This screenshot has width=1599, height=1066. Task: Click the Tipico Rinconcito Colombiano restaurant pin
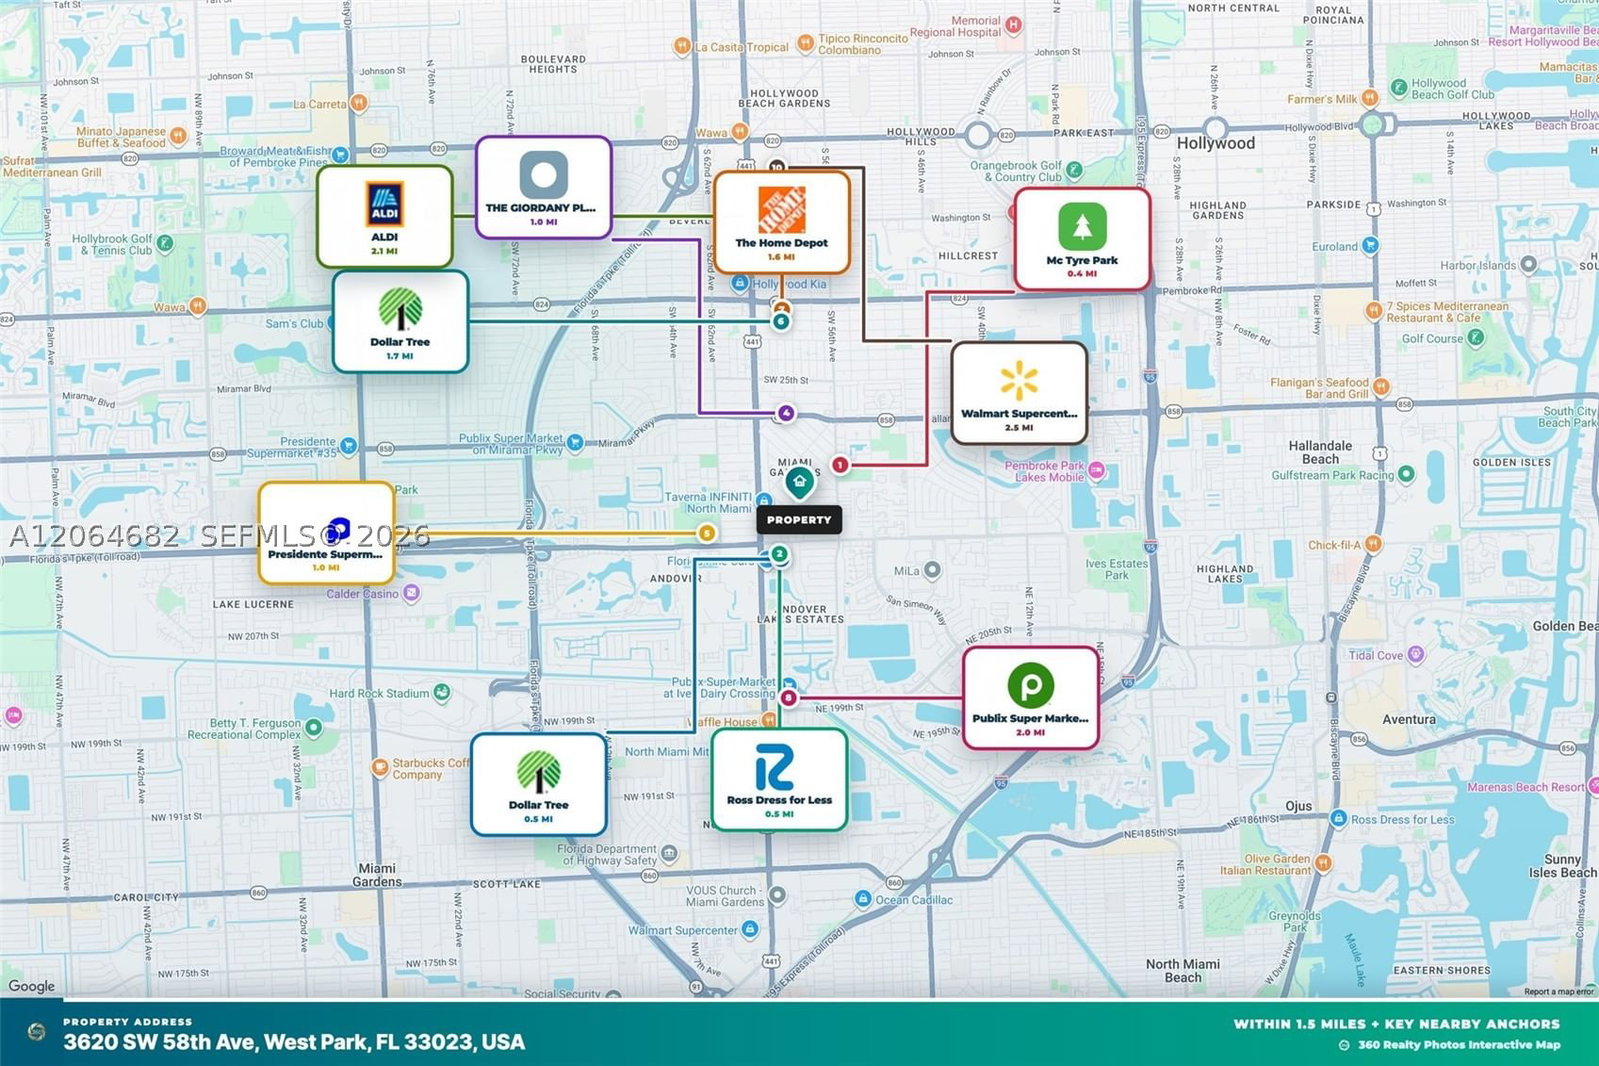click(806, 44)
